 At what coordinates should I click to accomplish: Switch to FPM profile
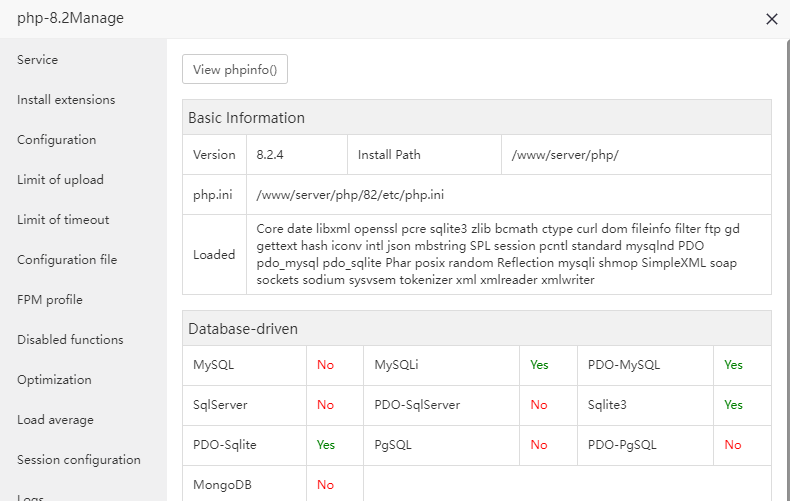coord(50,300)
